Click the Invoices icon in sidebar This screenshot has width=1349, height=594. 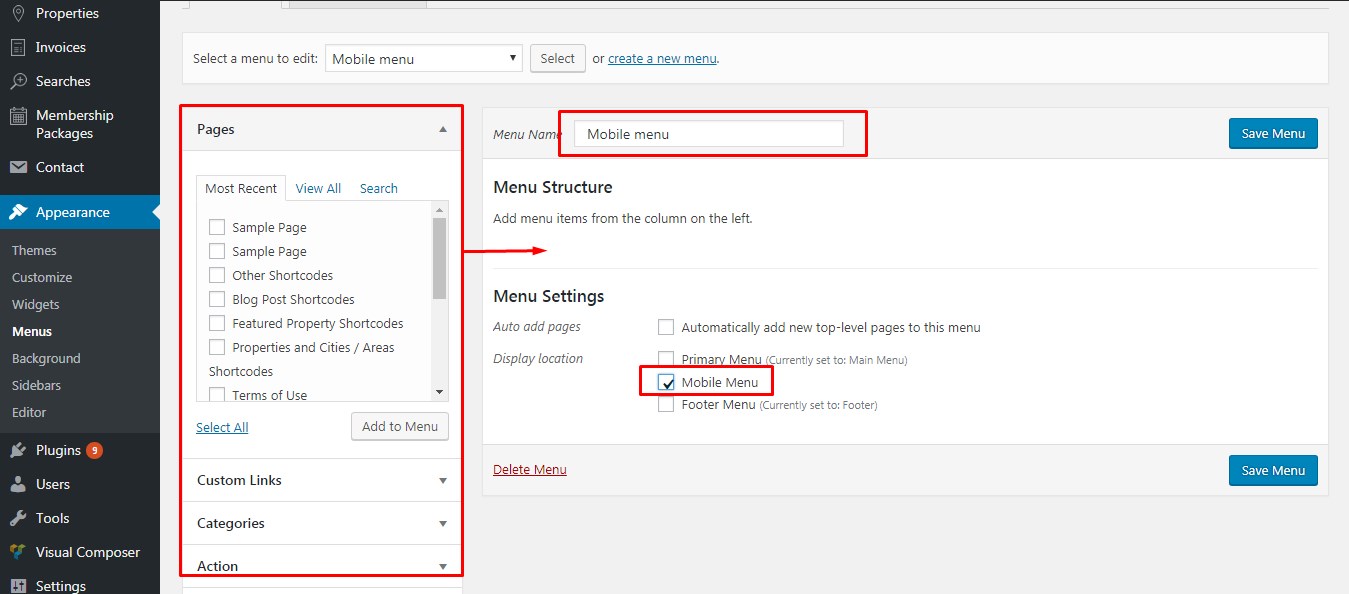click(18, 47)
